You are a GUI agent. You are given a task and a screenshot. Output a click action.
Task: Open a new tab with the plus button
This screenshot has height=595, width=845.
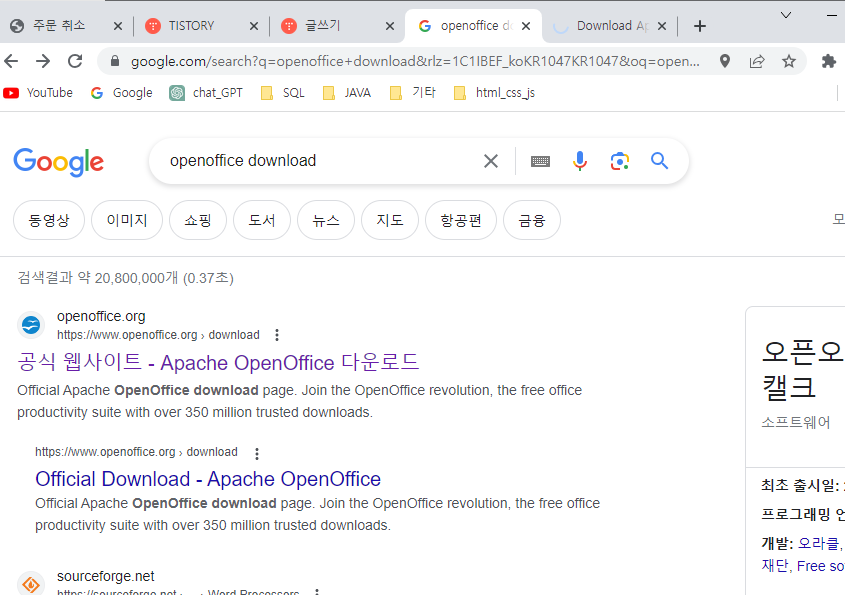[699, 26]
